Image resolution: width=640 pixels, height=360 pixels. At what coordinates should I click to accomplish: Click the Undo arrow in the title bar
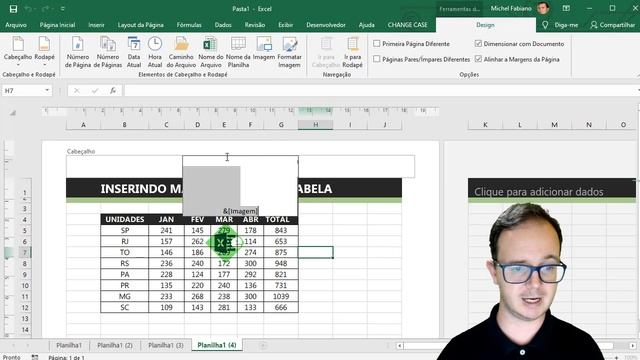[x=28, y=9]
